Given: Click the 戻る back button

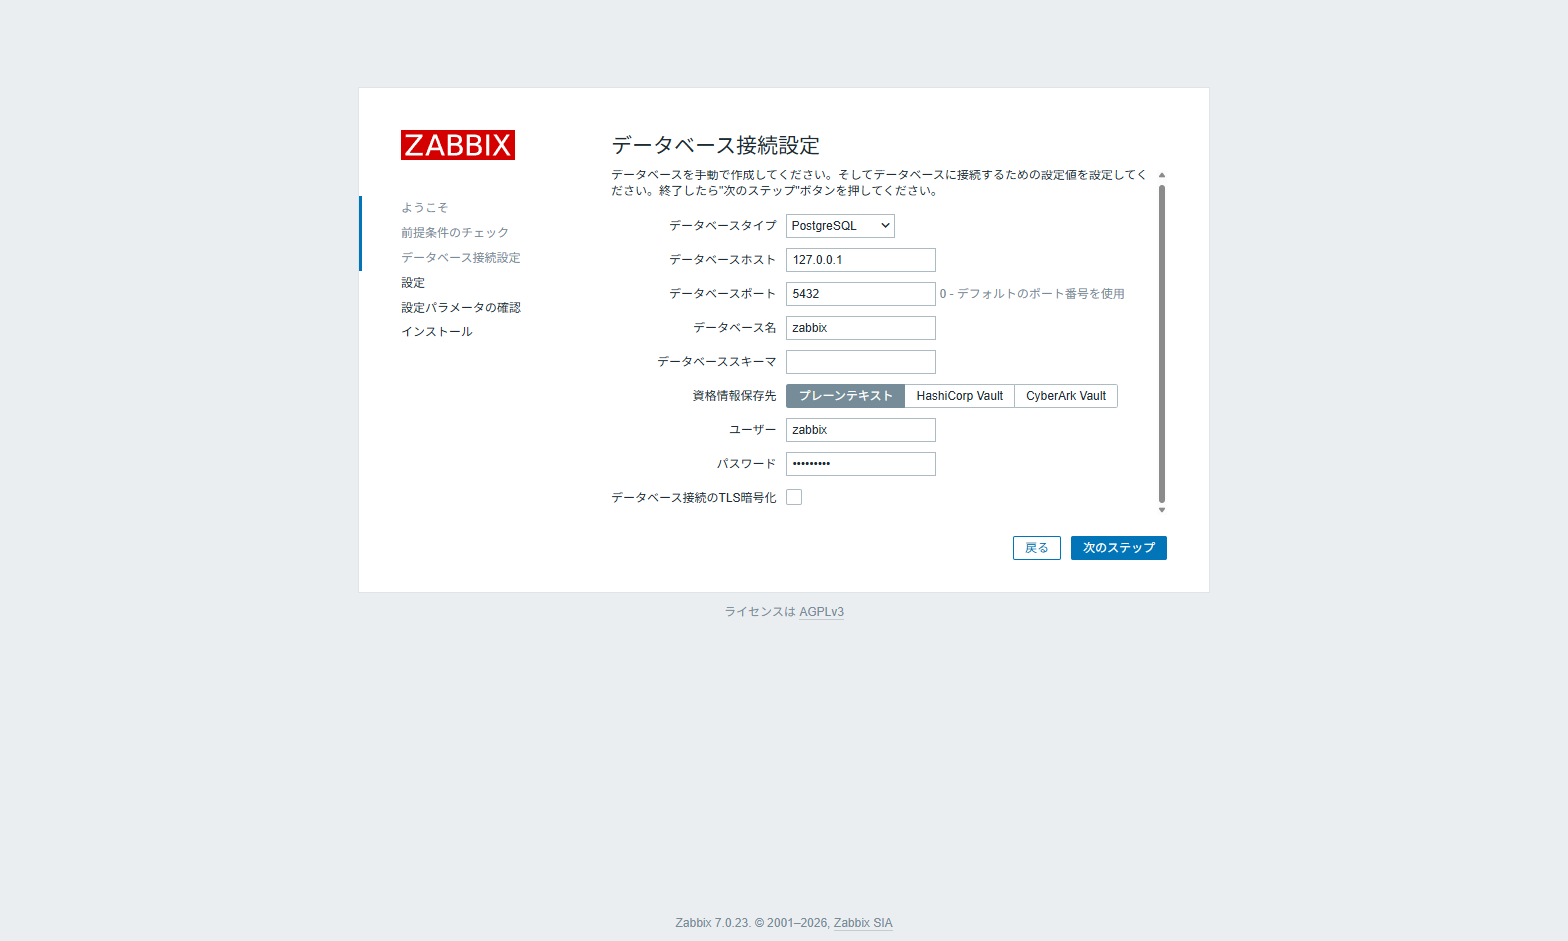Looking at the screenshot, I should tap(1037, 548).
